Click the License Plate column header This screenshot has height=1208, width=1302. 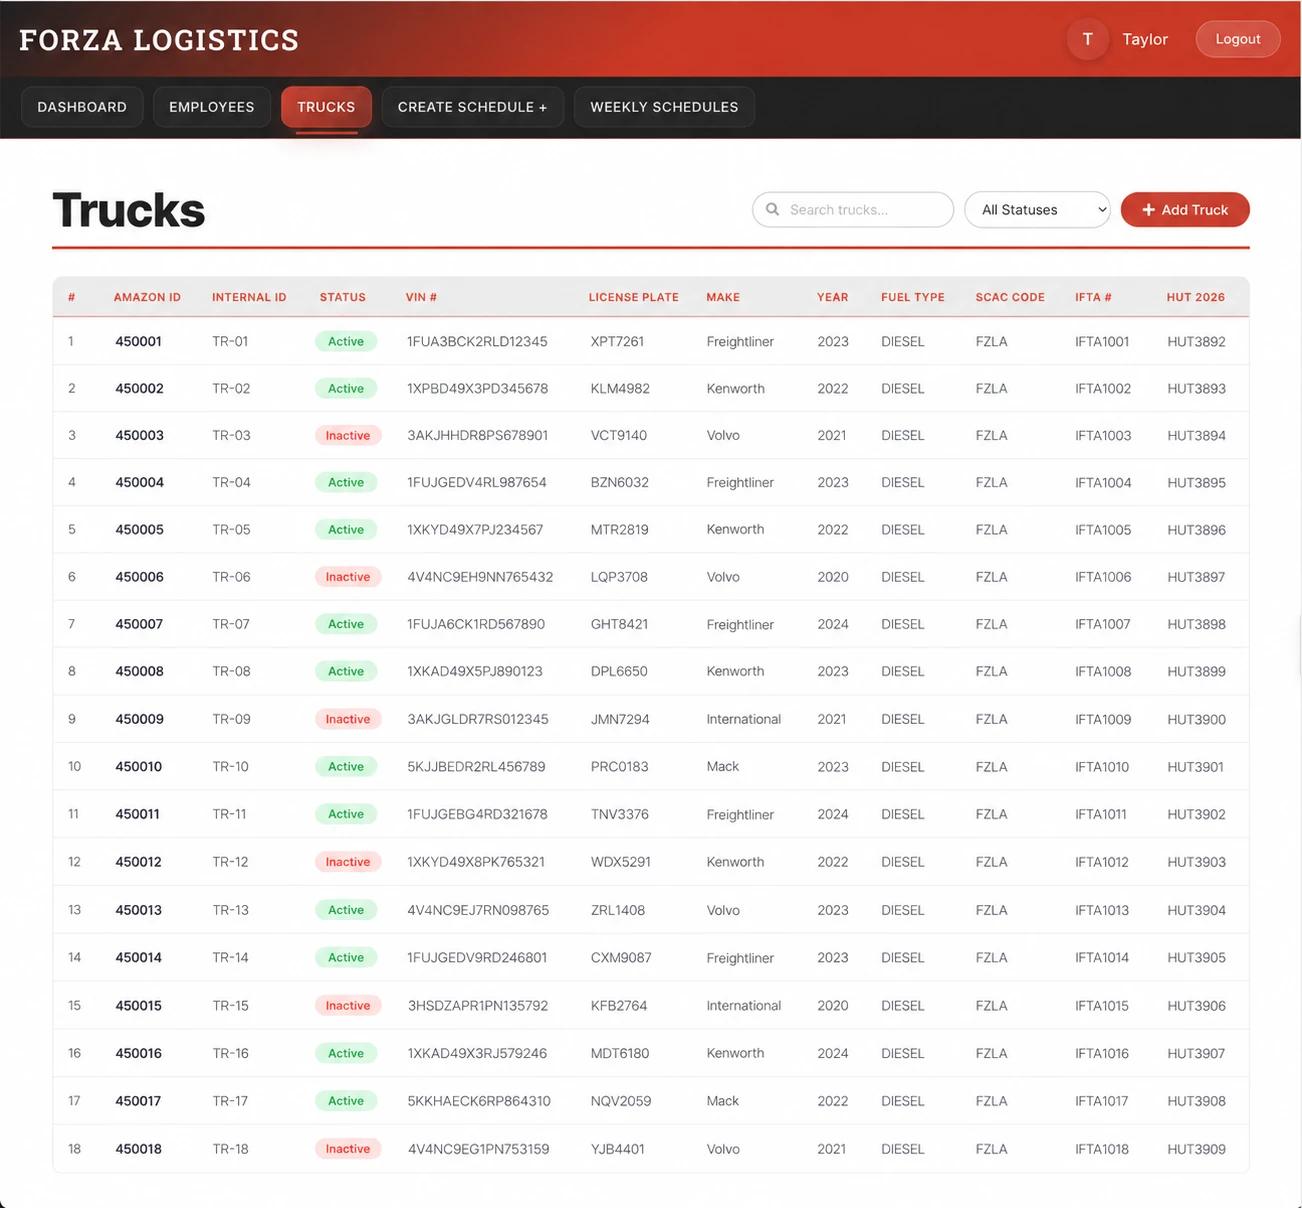tap(633, 297)
